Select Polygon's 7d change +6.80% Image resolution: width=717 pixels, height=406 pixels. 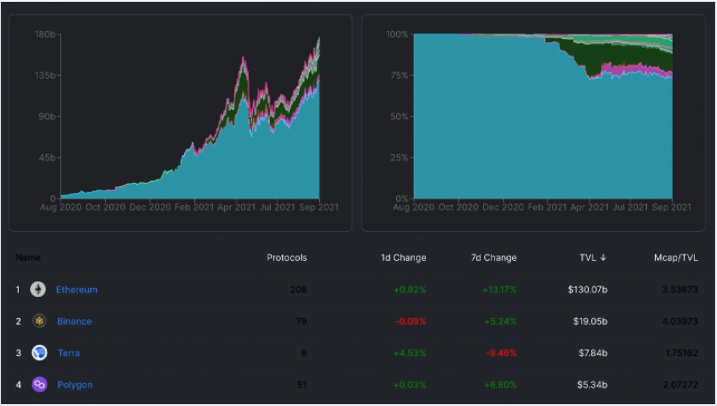[x=500, y=385]
